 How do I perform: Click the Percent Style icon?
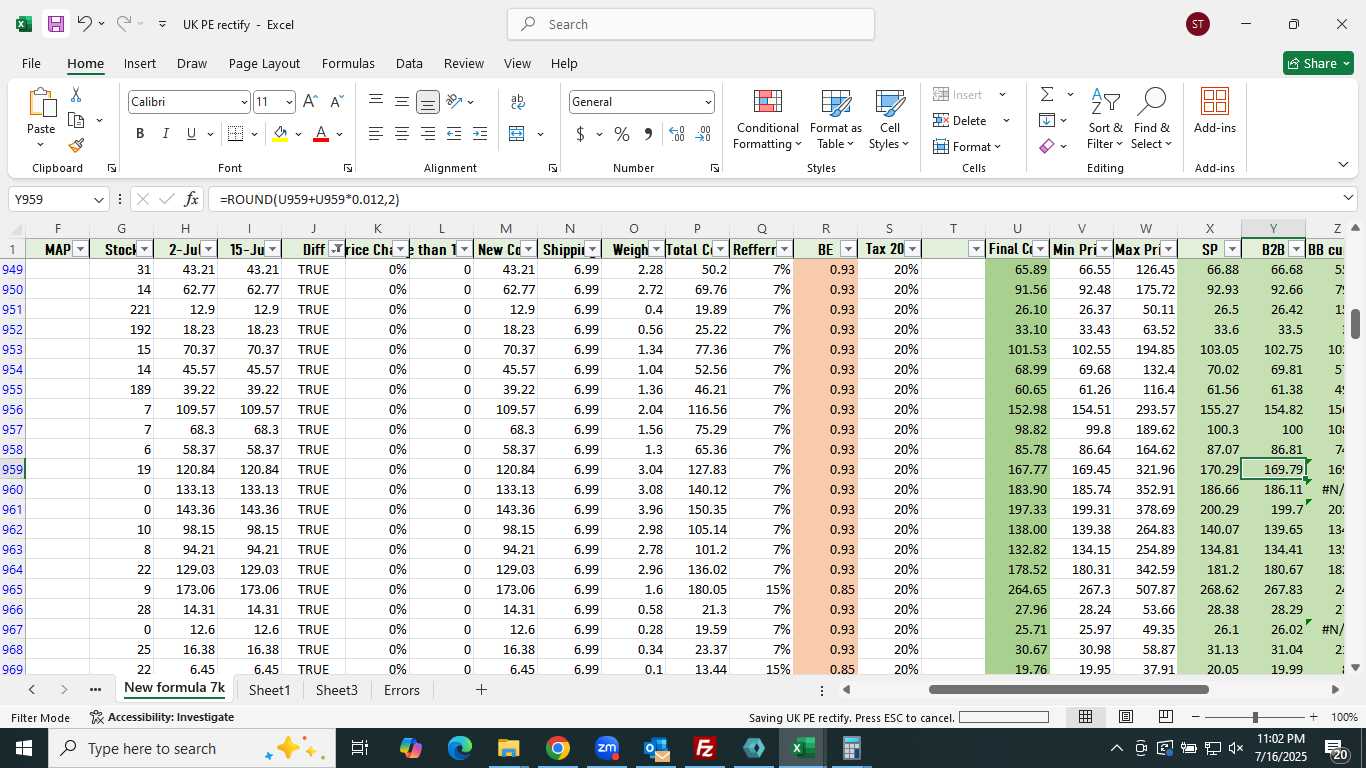pyautogui.click(x=622, y=134)
